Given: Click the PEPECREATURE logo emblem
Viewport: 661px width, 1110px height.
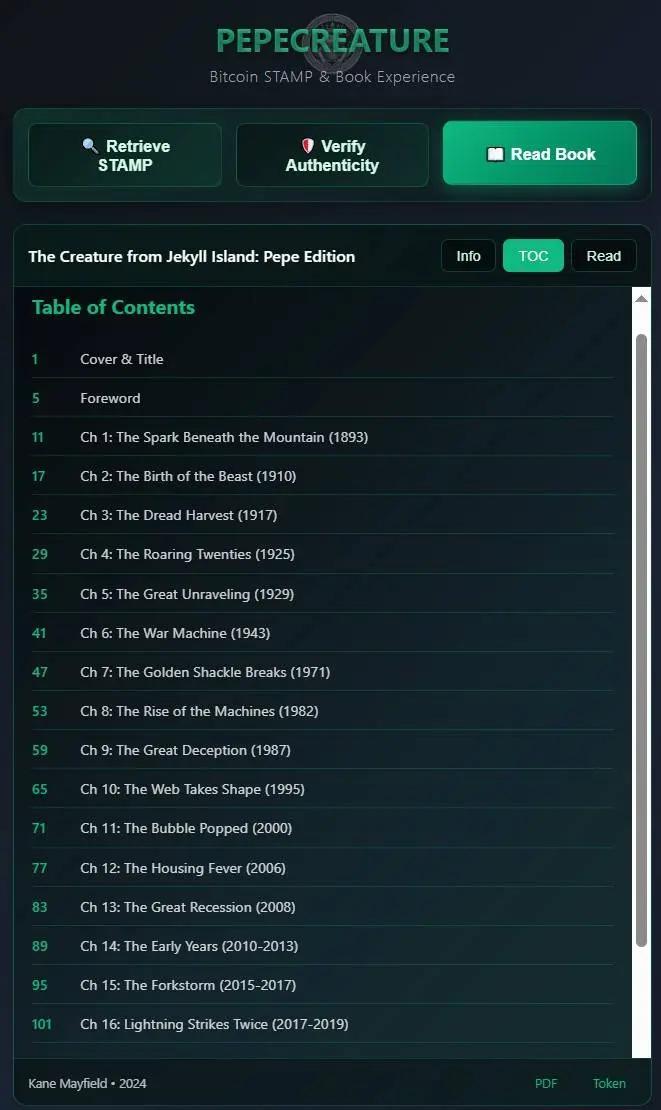Looking at the screenshot, I should coord(332,41).
